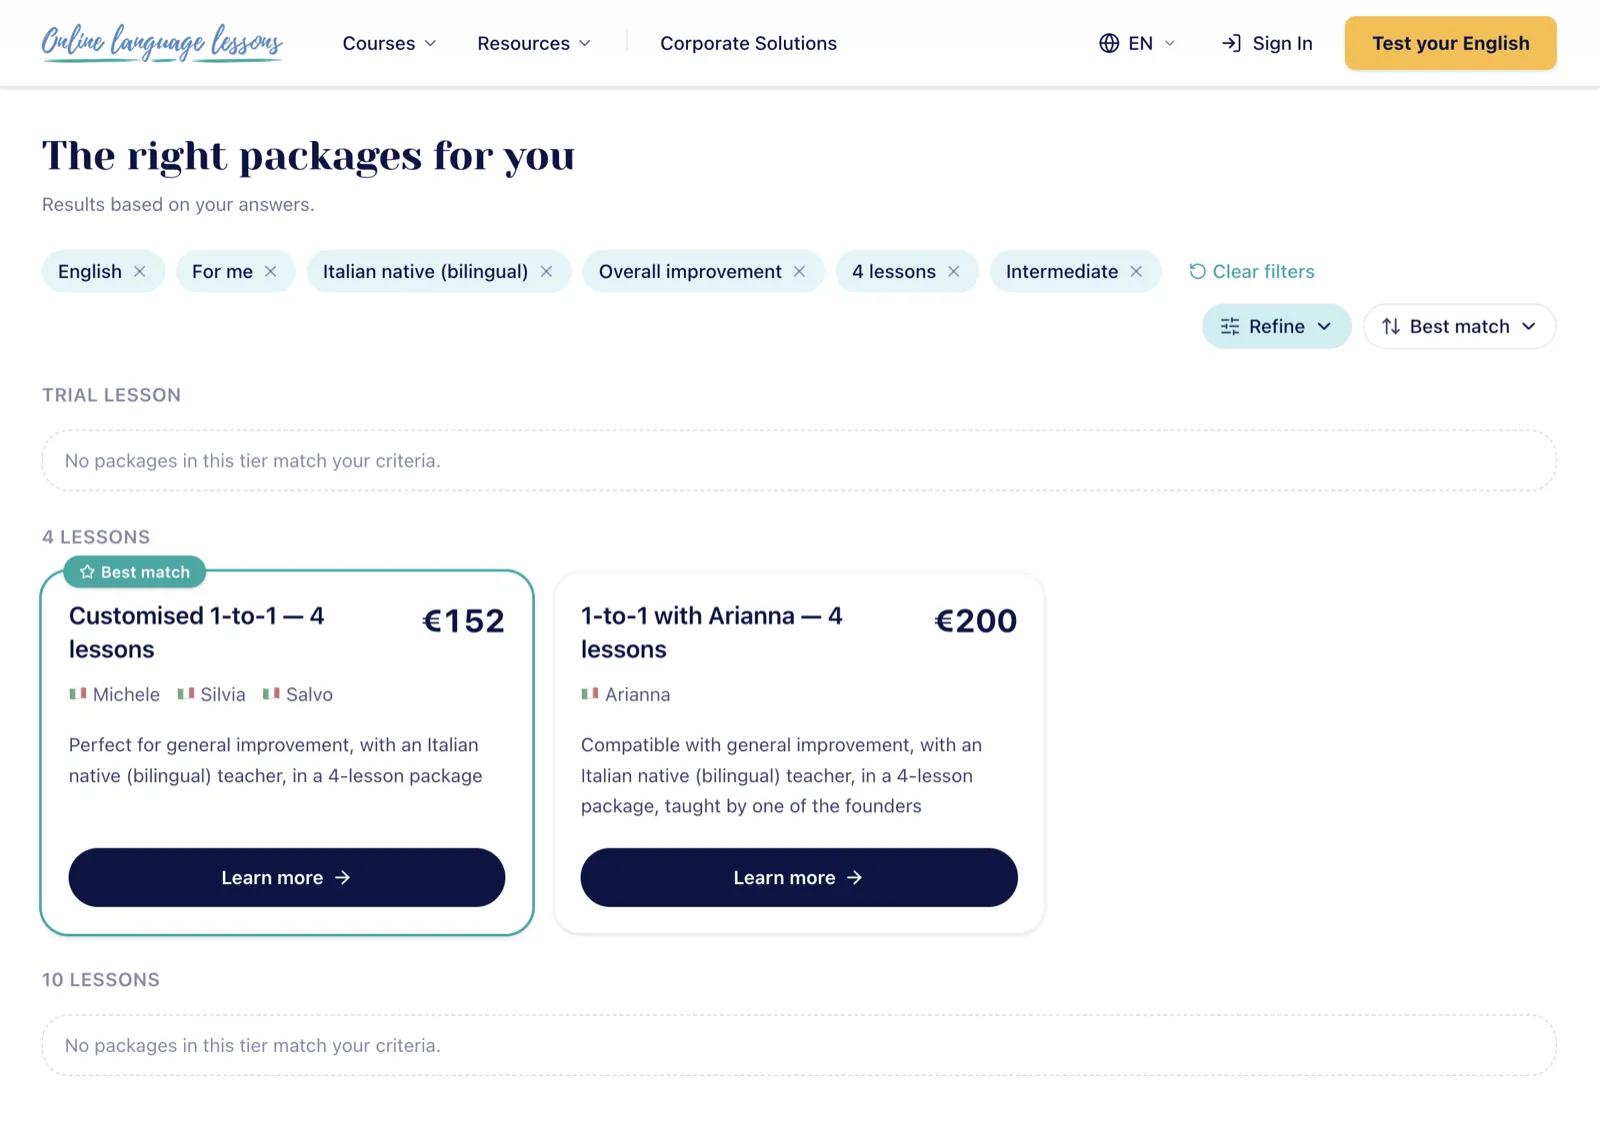The height and width of the screenshot is (1138, 1600).
Task: Click the Online Language Lessons logo
Action: click(x=162, y=43)
